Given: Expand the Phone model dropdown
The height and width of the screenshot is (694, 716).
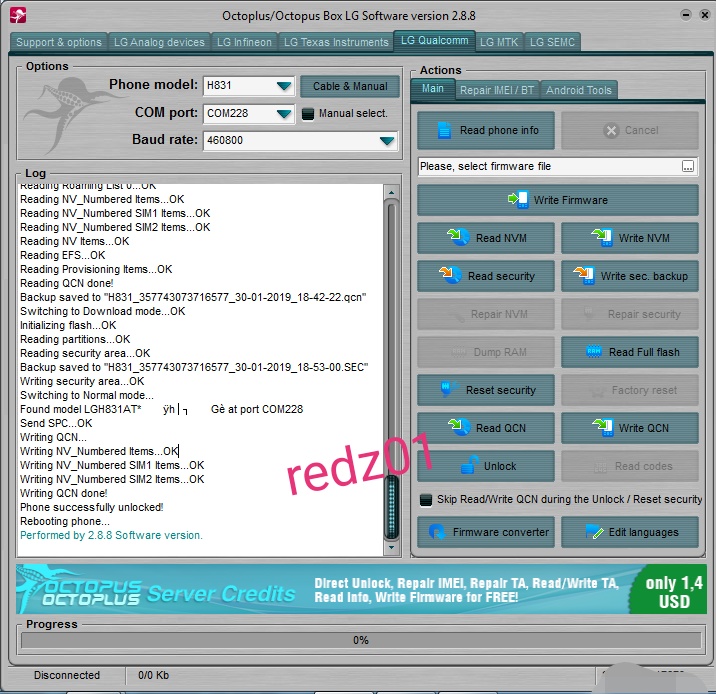Looking at the screenshot, I should pyautogui.click(x=284, y=86).
